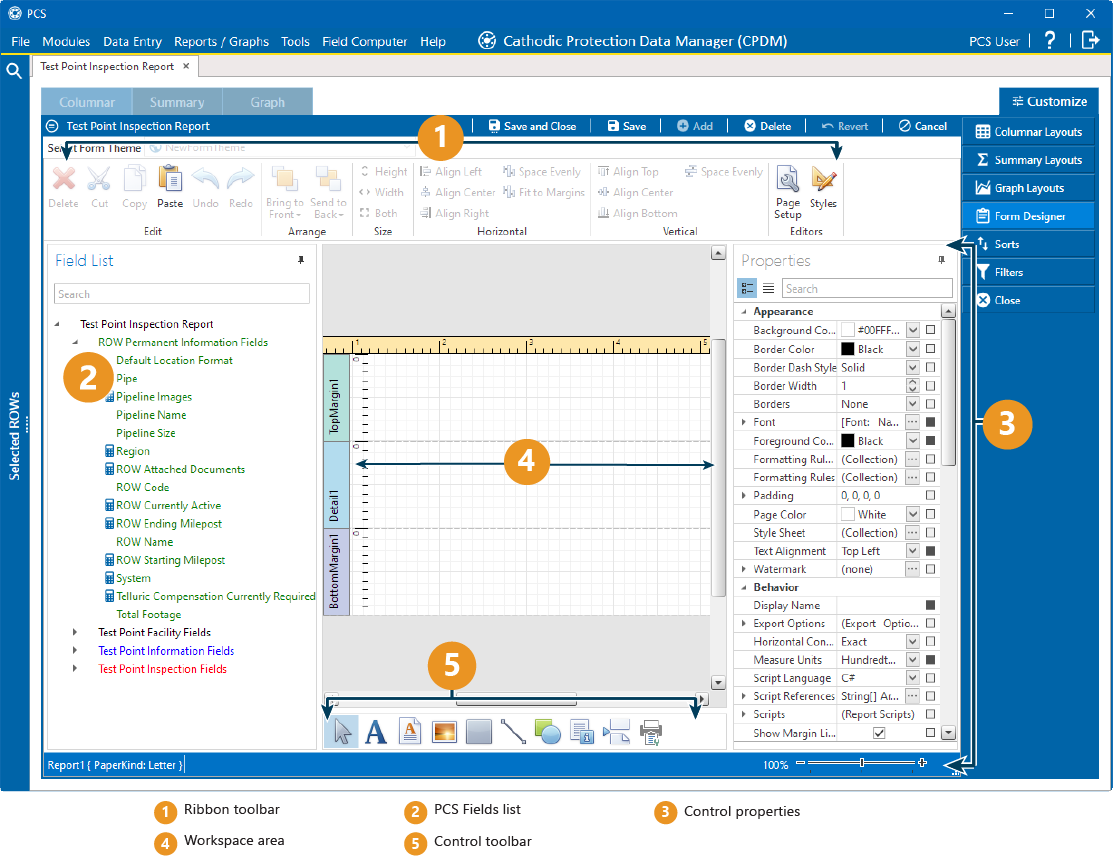Screen dimensions: 1114x856
Task: Pick the Line control tool
Action: pyautogui.click(x=513, y=732)
